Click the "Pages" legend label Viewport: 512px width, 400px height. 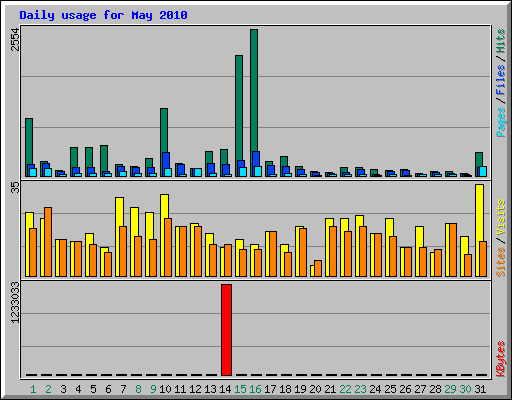[501, 122]
